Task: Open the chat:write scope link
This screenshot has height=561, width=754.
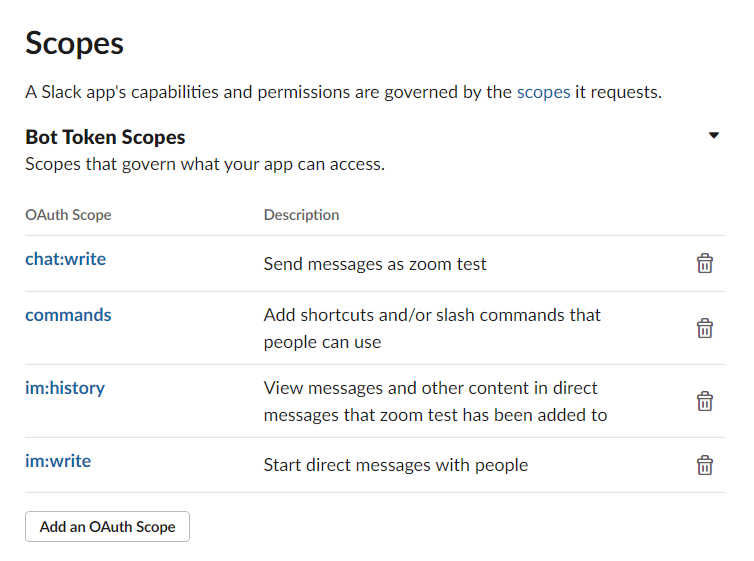Action: point(65,259)
